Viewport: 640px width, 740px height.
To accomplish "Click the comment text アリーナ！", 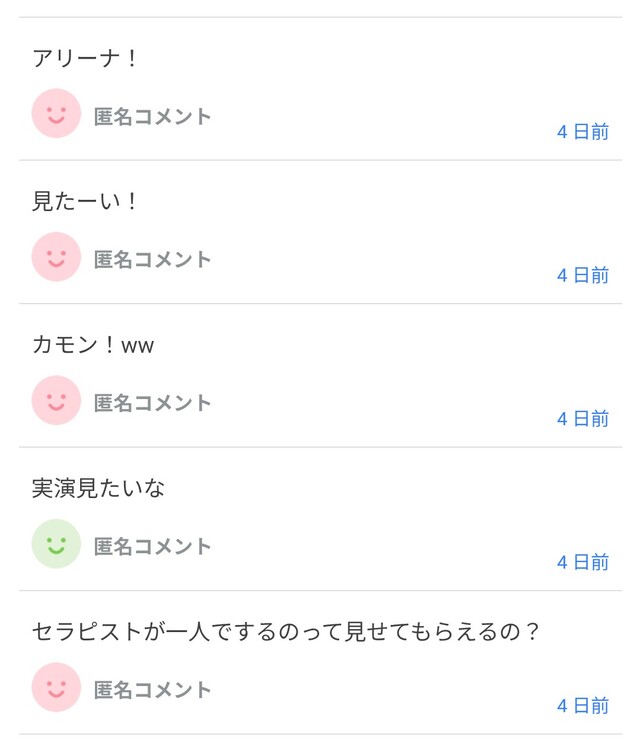I will [x=85, y=59].
